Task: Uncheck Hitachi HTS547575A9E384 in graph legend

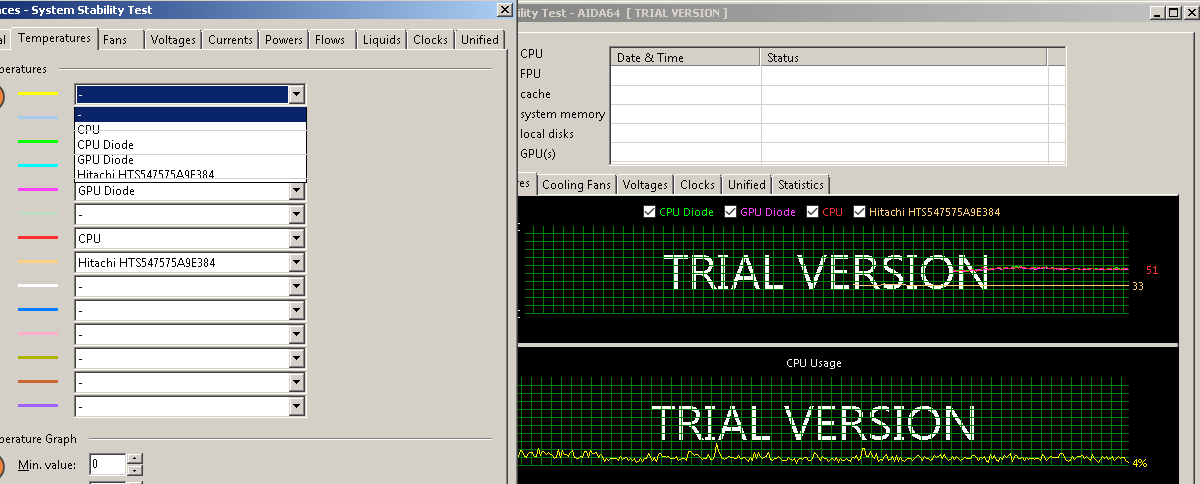Action: [859, 212]
